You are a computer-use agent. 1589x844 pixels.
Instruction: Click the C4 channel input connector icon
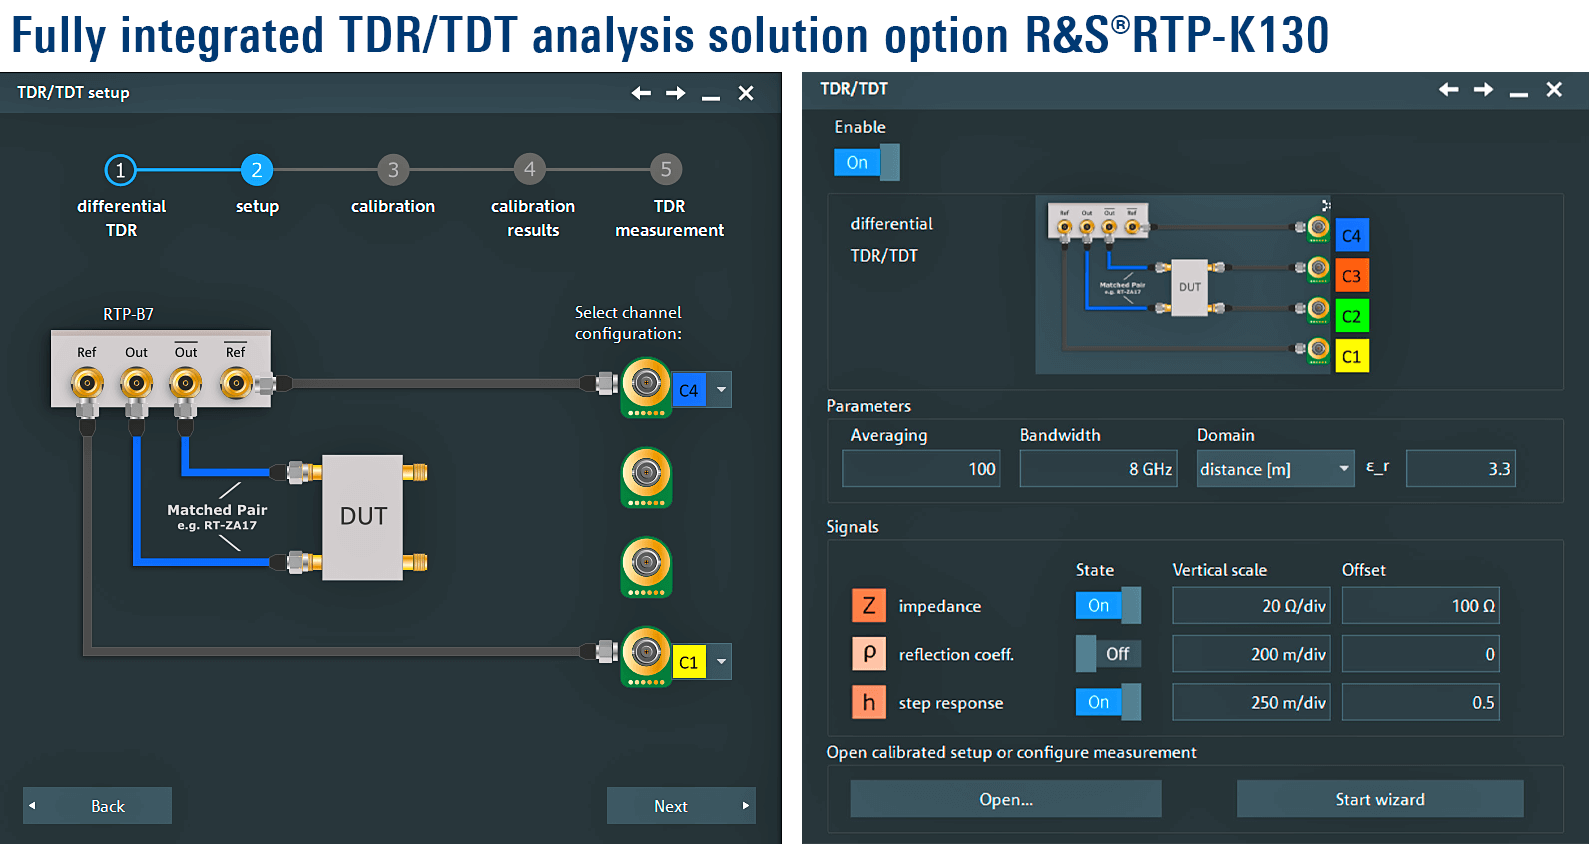point(646,386)
